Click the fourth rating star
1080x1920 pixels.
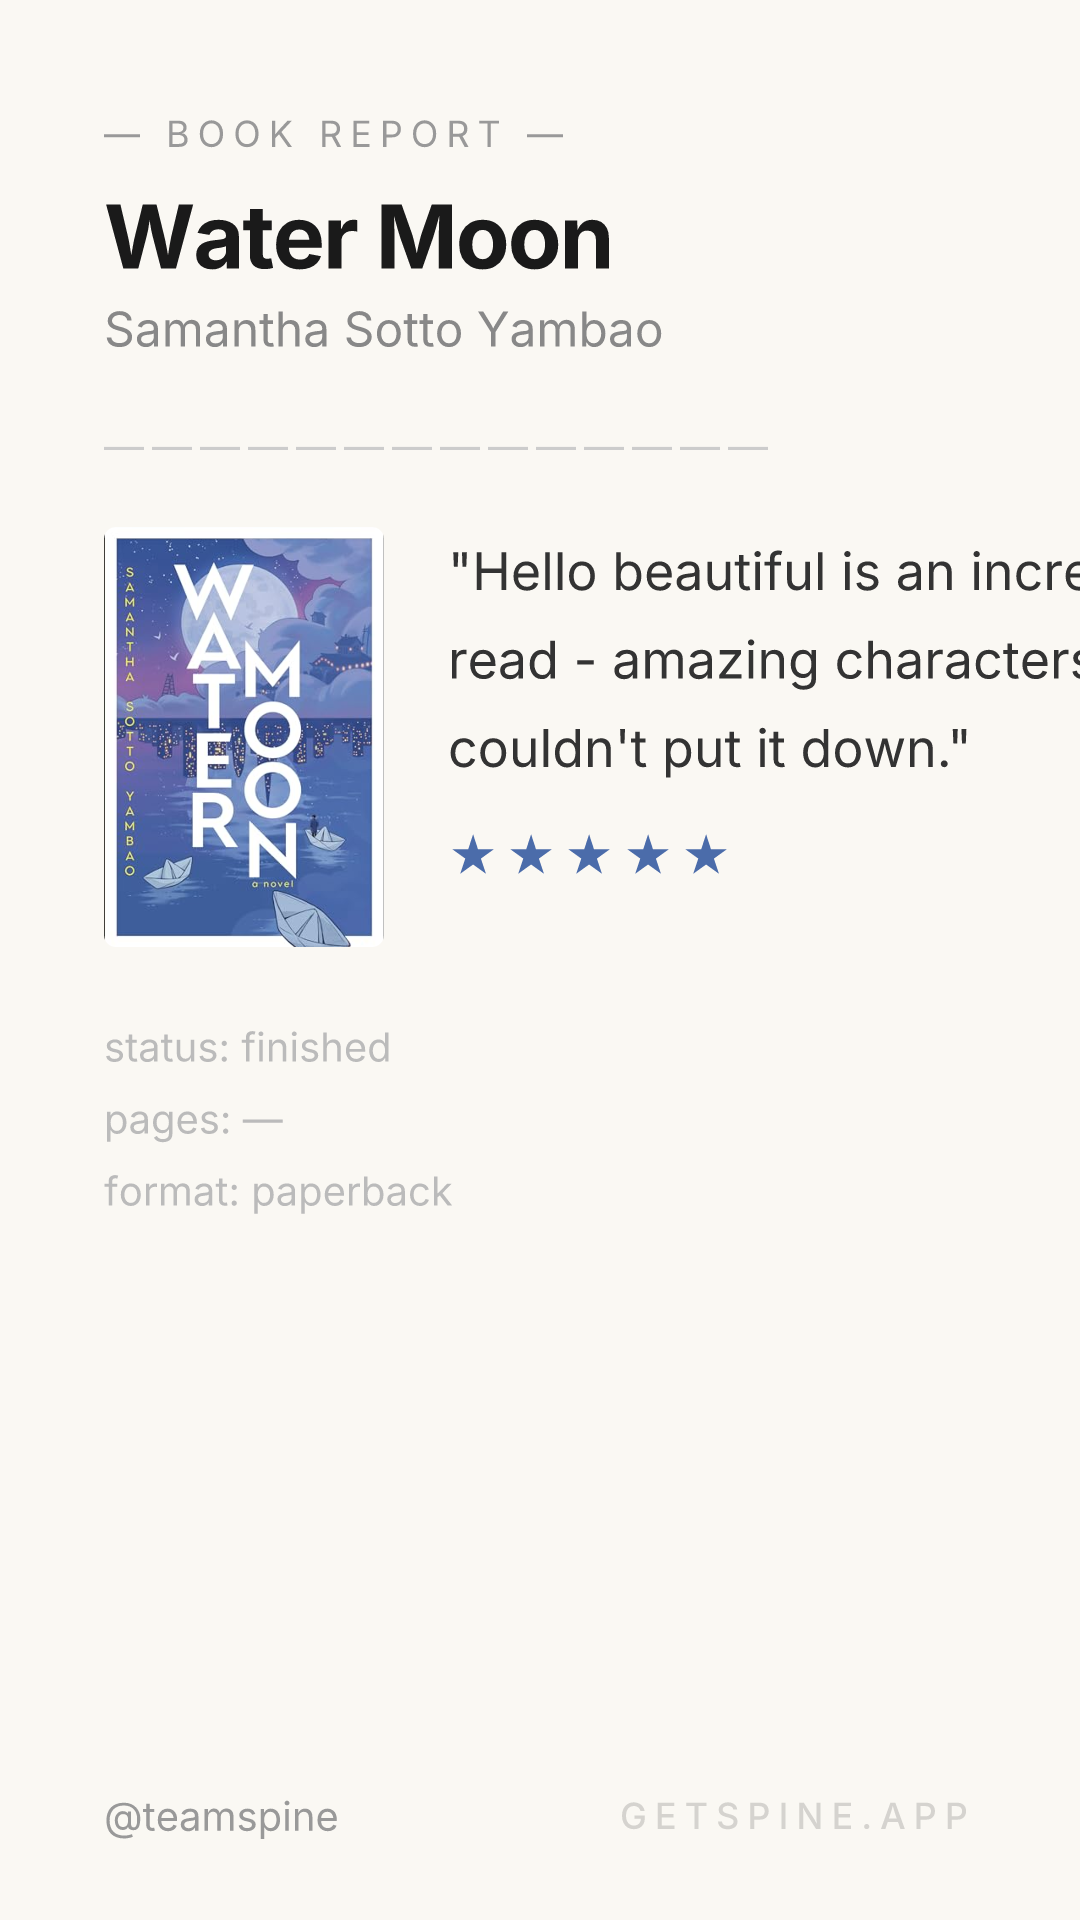click(648, 855)
